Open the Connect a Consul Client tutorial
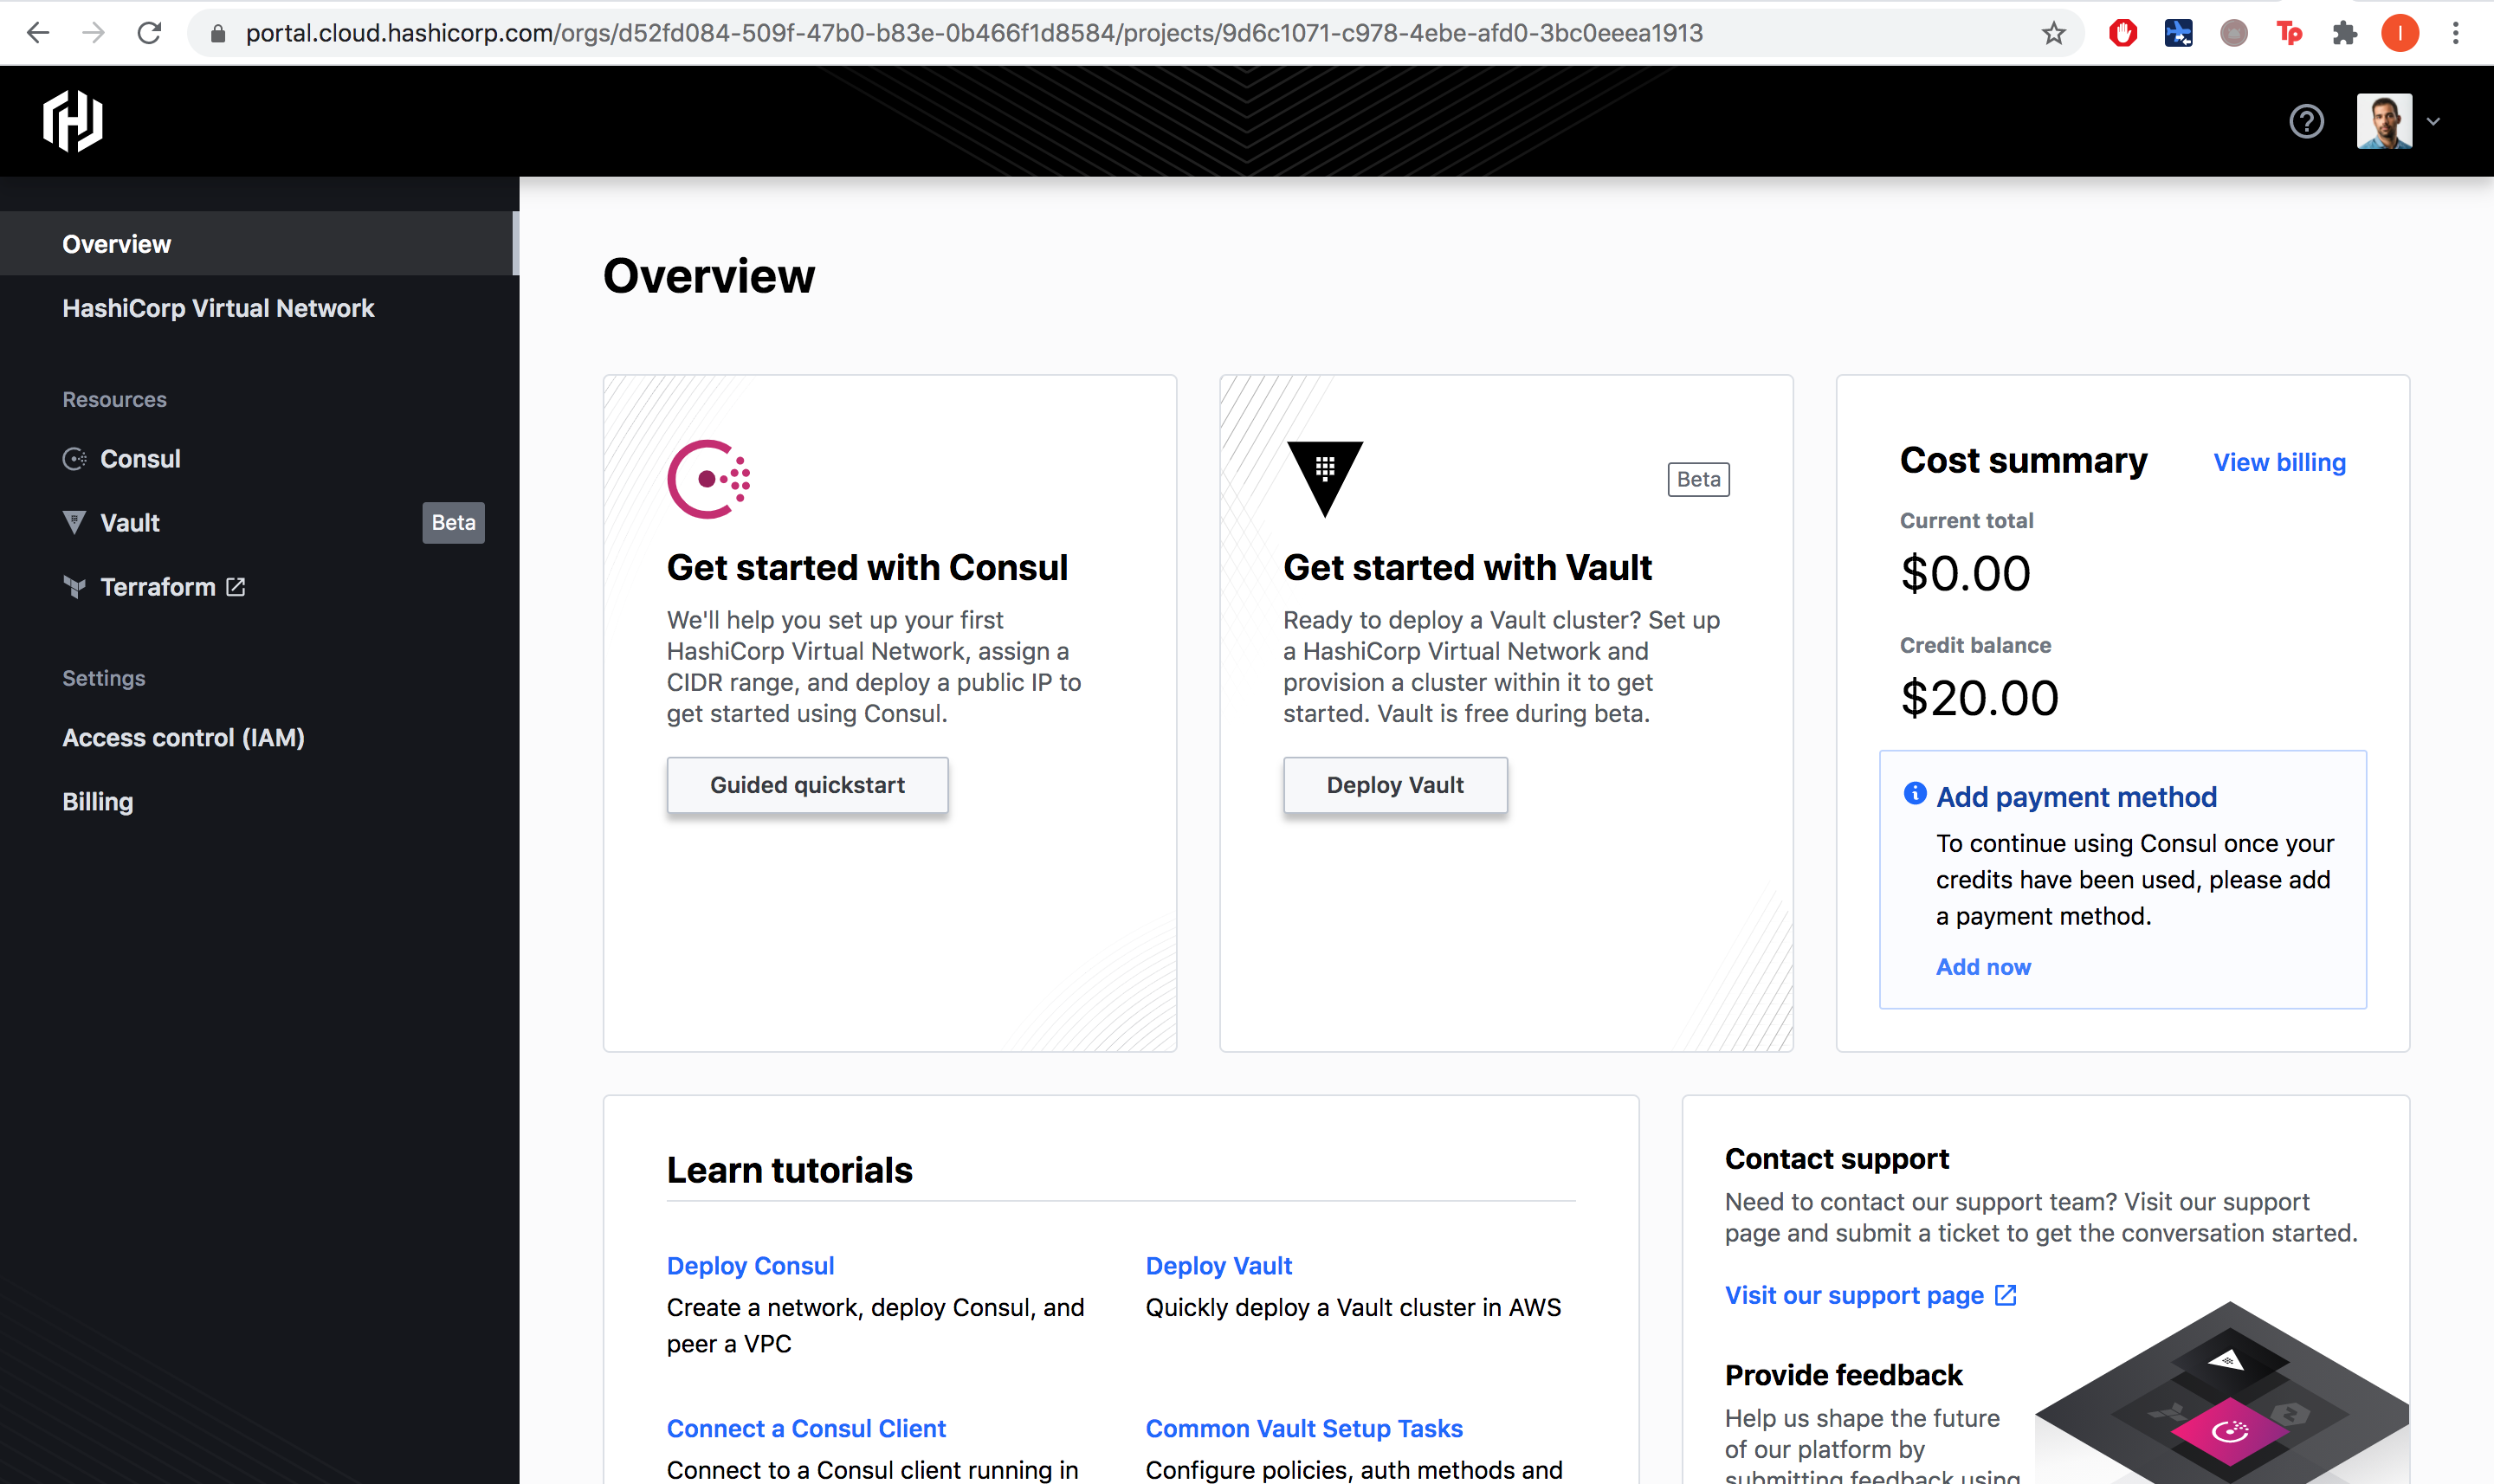The height and width of the screenshot is (1484, 2494). (806, 1428)
